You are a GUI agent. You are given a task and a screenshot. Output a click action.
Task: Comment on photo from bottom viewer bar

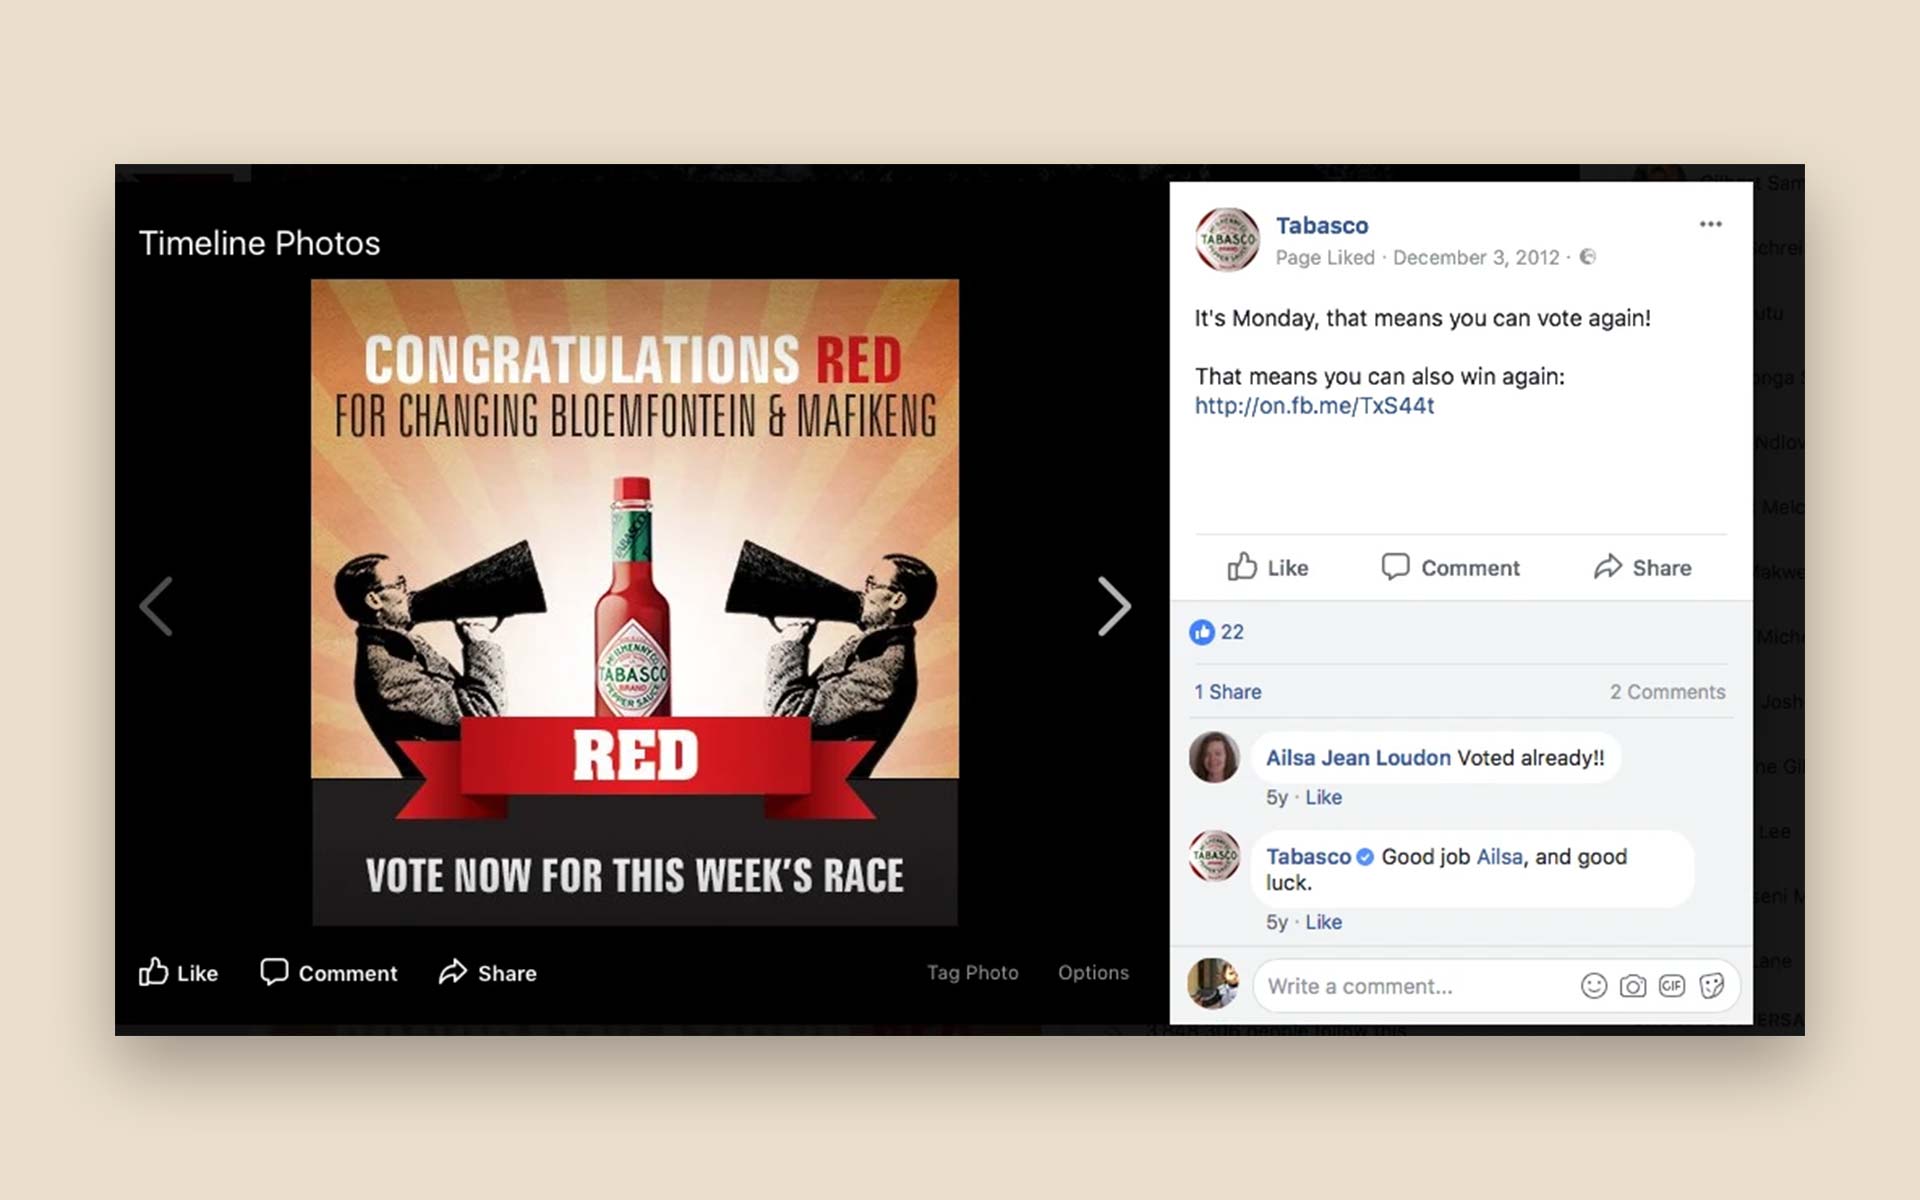(328, 973)
